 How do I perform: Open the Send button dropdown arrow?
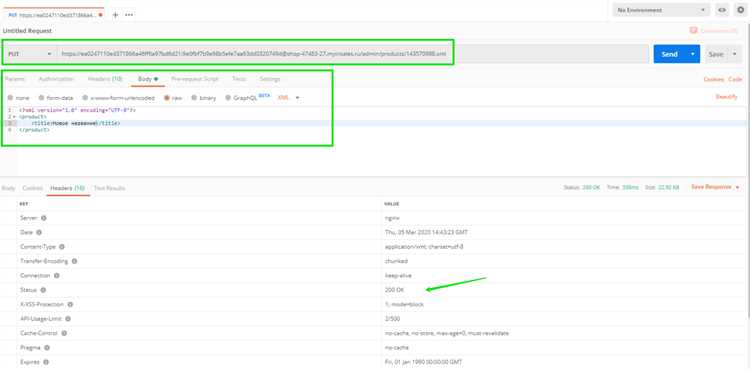[693, 54]
